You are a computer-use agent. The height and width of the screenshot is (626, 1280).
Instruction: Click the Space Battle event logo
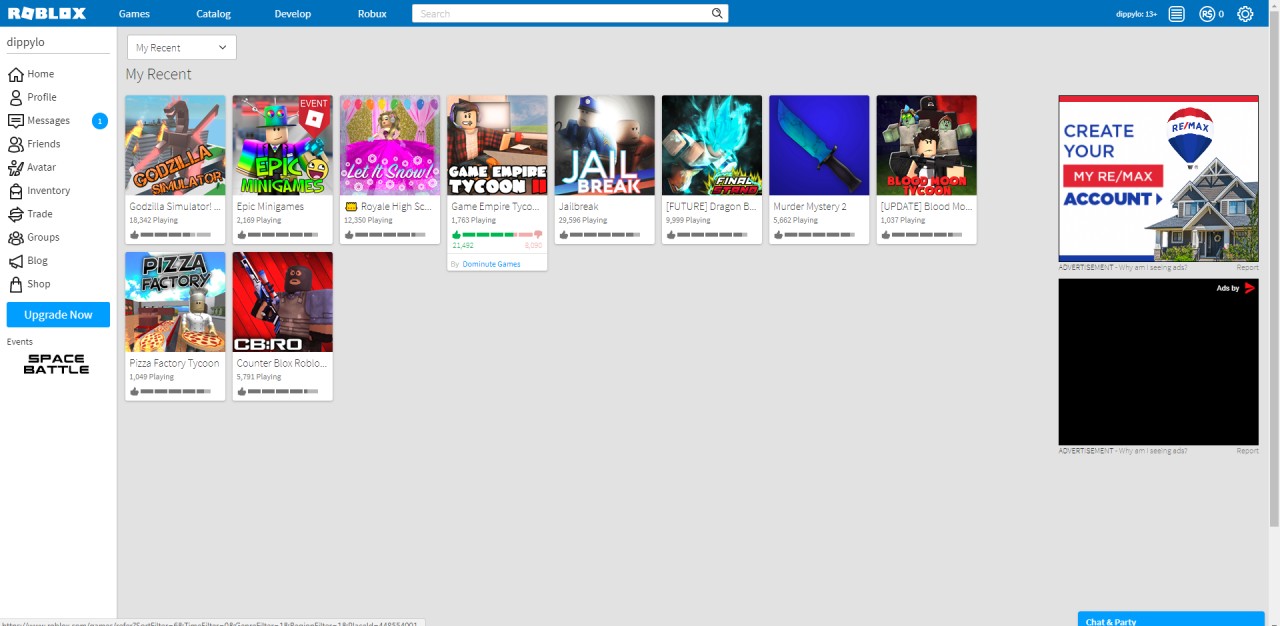point(56,364)
